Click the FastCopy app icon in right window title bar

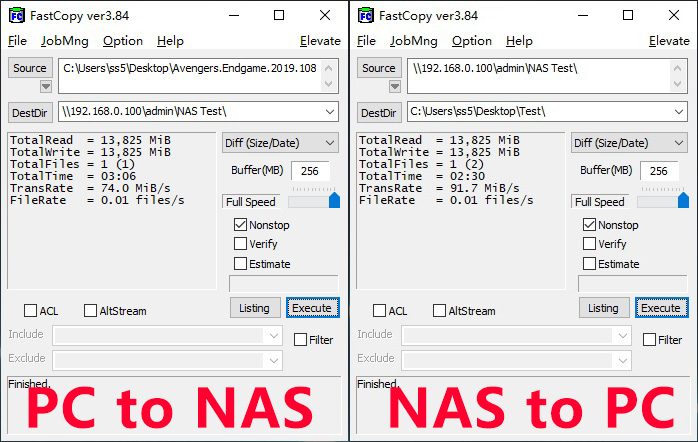366,16
